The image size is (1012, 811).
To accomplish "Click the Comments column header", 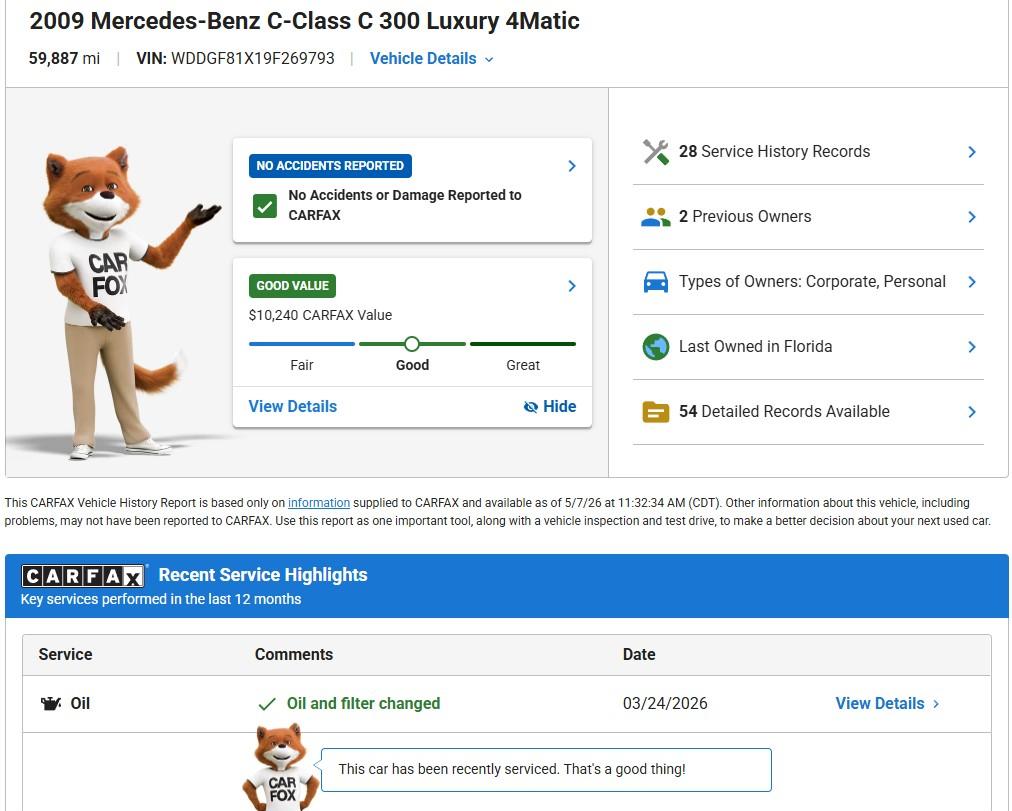I will 294,654.
